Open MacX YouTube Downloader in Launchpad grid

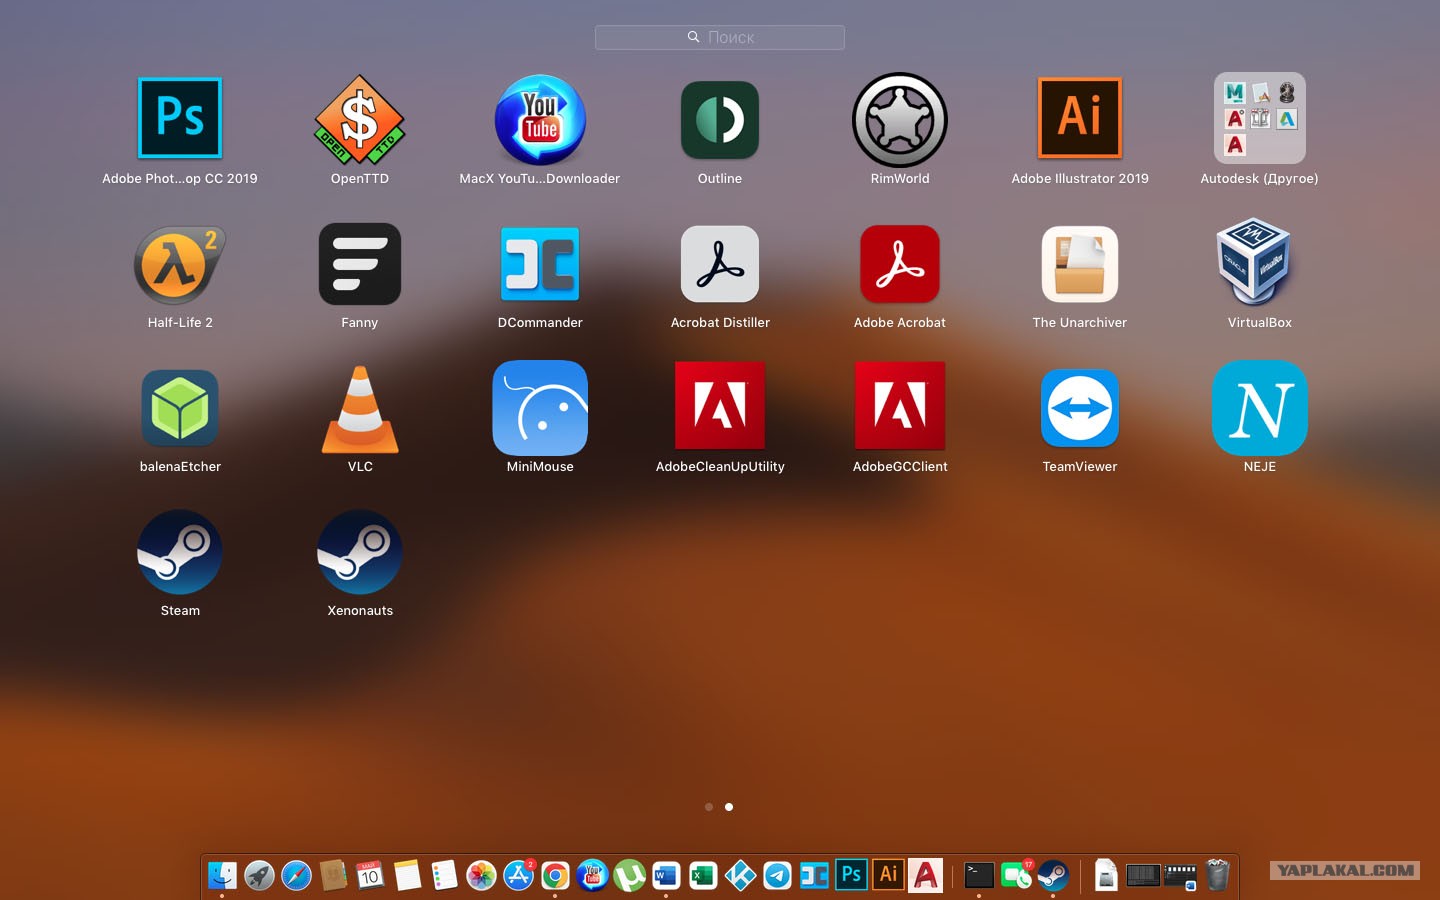pyautogui.click(x=540, y=120)
